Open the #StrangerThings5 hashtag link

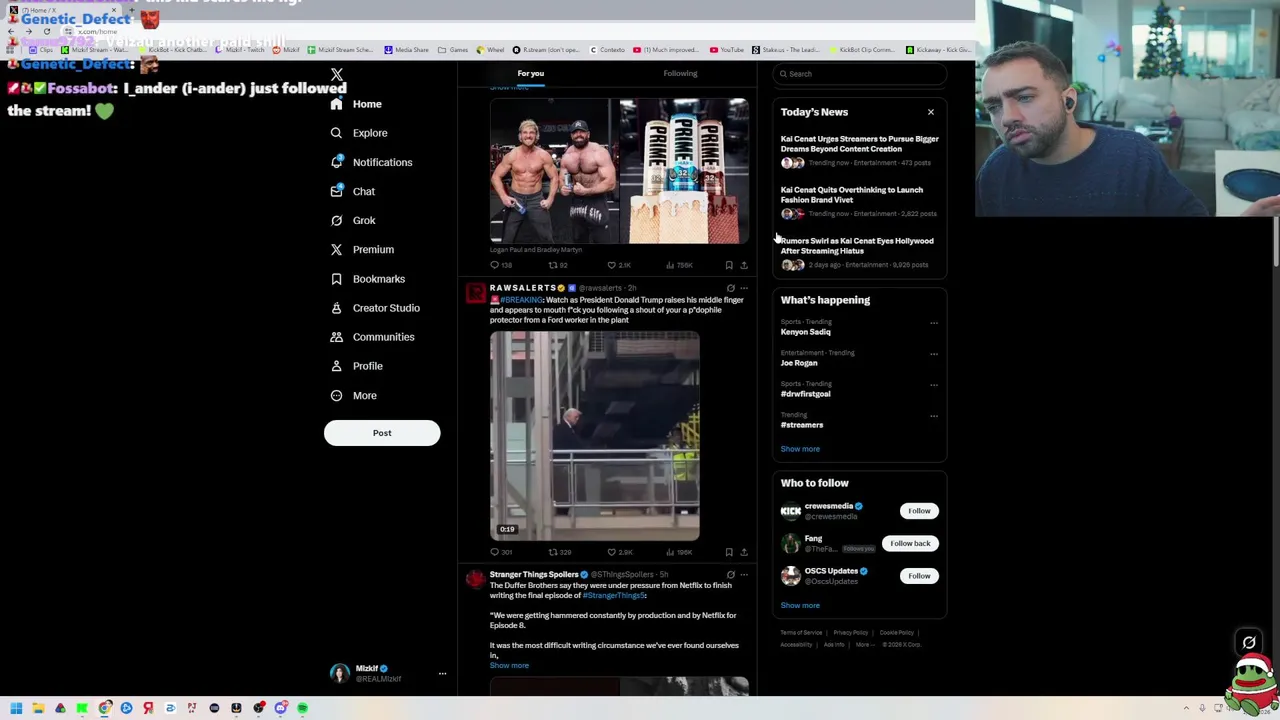[614, 596]
